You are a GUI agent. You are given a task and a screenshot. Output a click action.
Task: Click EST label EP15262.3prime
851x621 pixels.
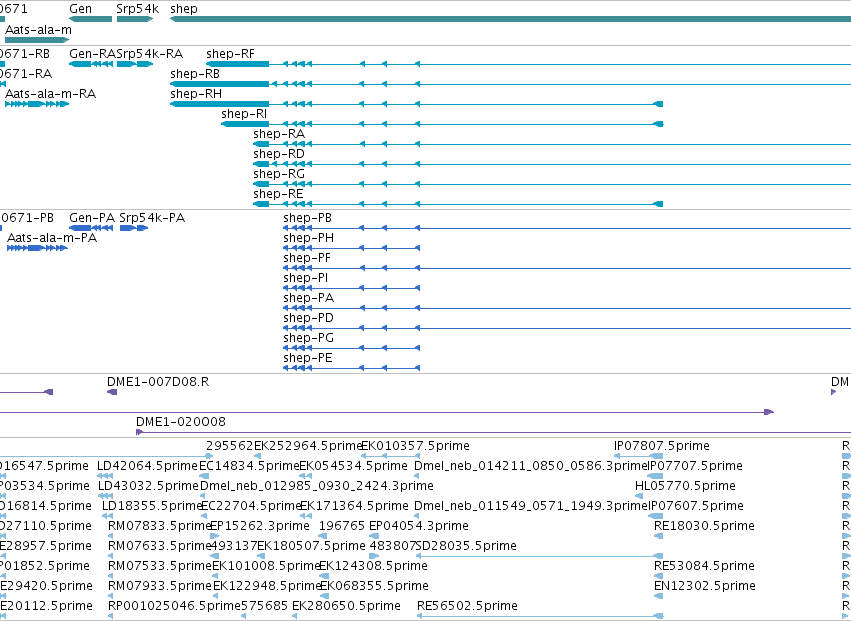pos(259,526)
